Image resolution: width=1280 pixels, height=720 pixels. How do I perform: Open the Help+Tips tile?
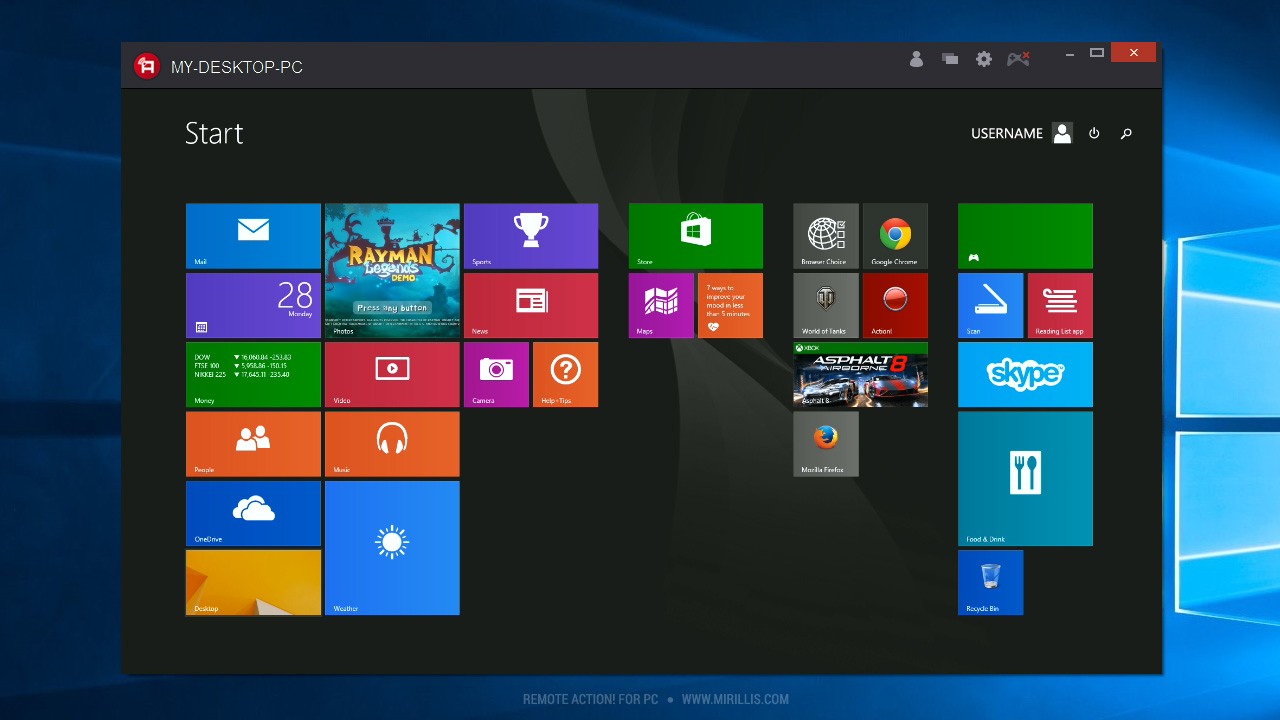coord(565,375)
